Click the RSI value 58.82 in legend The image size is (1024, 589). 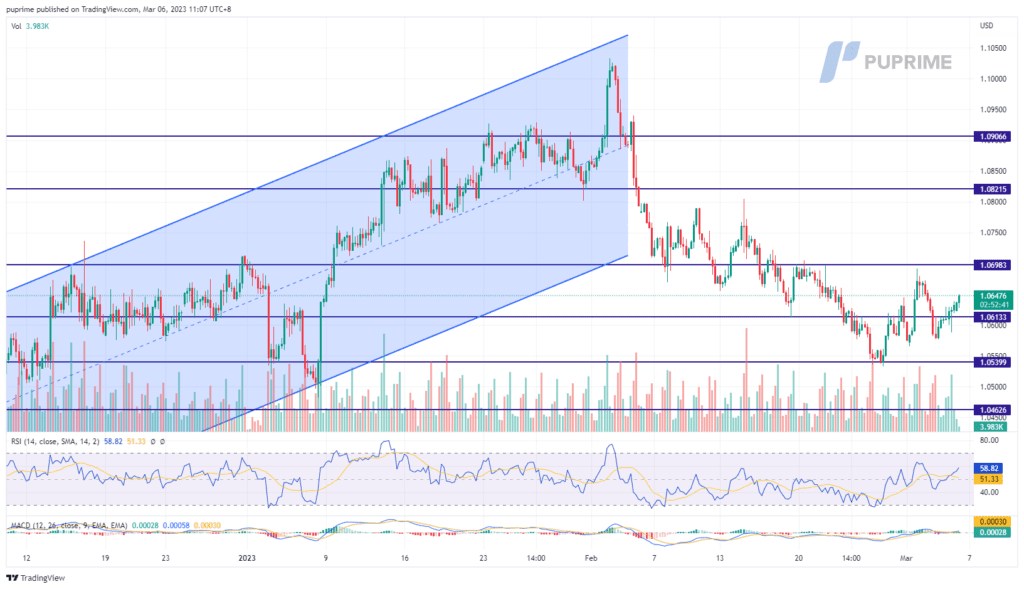[113, 441]
